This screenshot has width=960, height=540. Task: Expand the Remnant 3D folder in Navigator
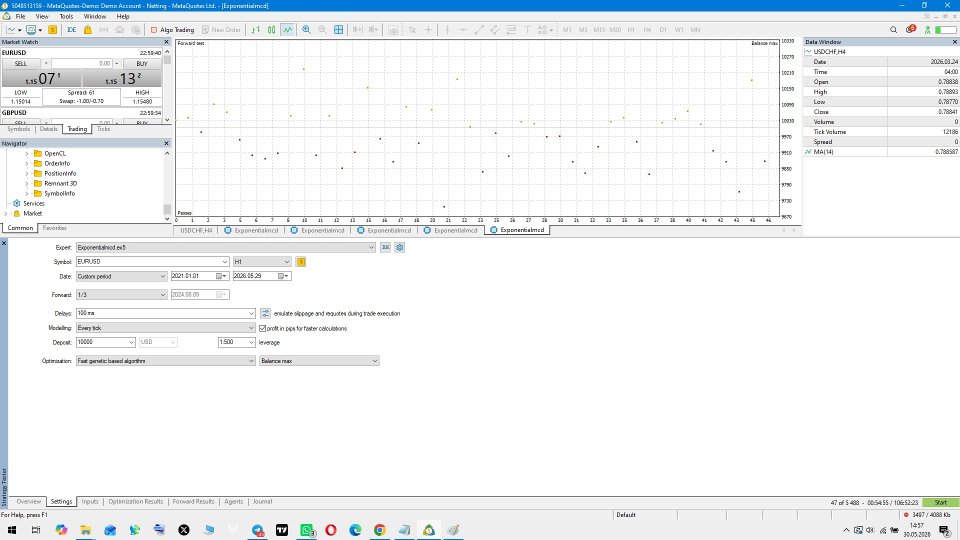(x=26, y=183)
